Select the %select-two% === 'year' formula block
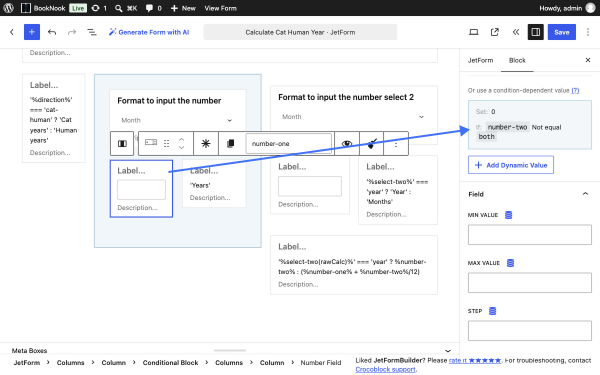The height and width of the screenshot is (375, 600). (x=398, y=190)
